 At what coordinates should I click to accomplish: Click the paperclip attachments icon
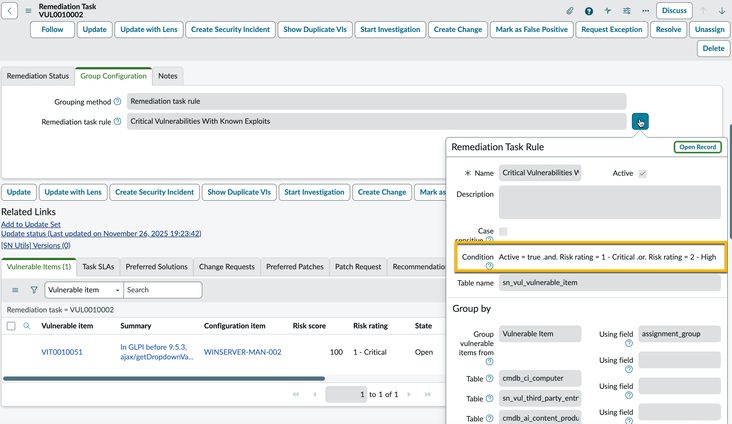tap(570, 11)
